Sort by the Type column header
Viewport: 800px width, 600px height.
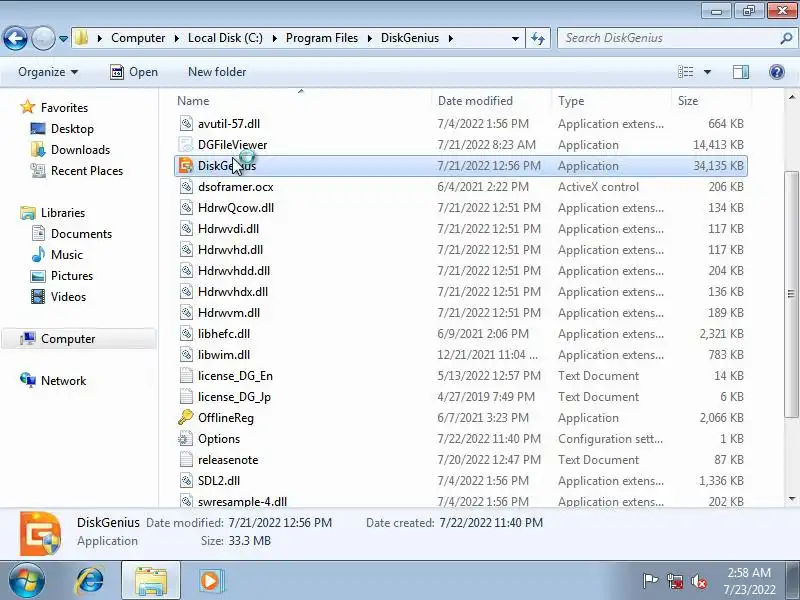coord(611,101)
